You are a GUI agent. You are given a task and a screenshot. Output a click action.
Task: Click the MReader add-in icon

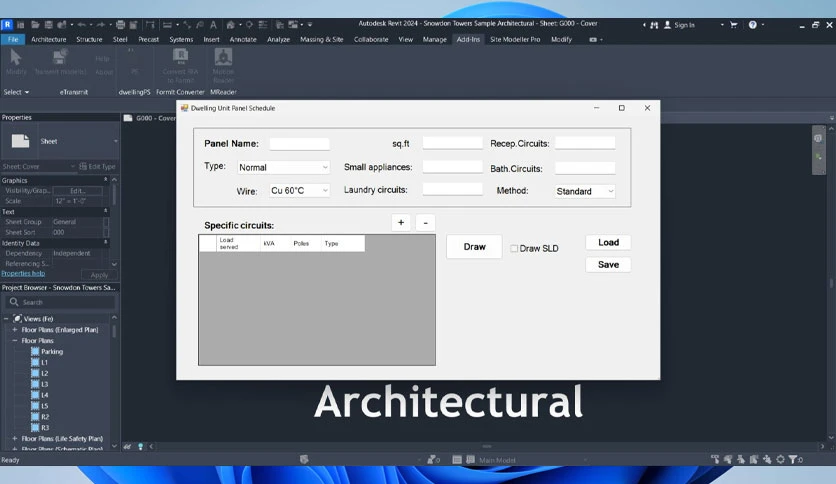(223, 57)
